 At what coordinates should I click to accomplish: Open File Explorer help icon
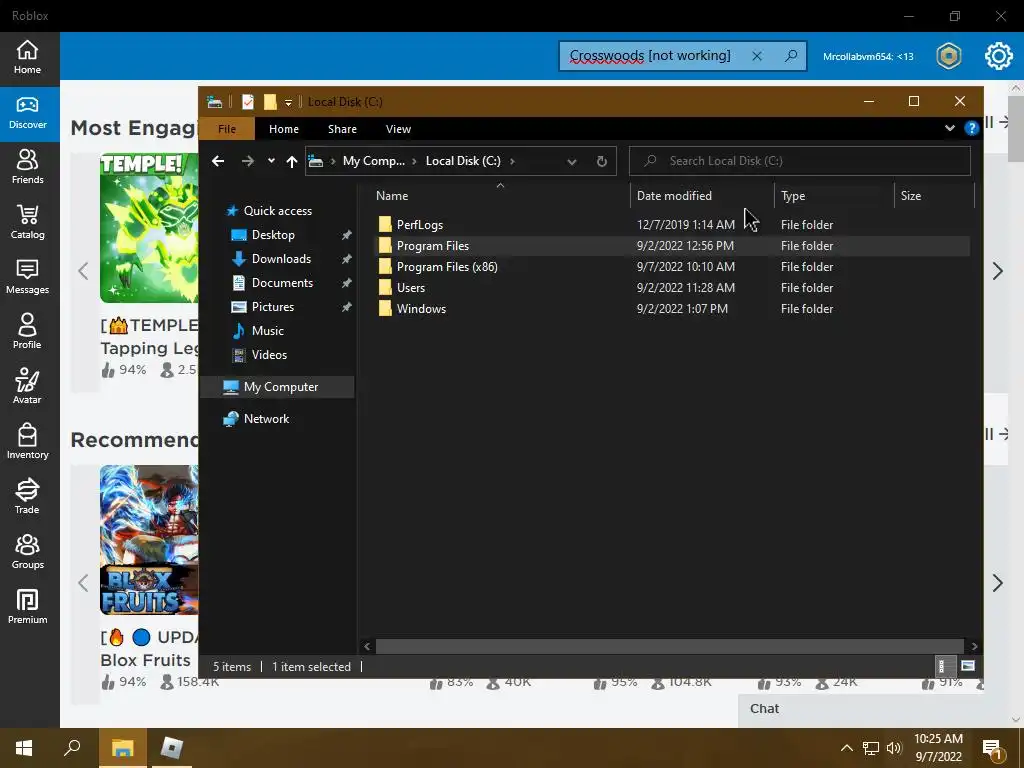click(x=972, y=128)
